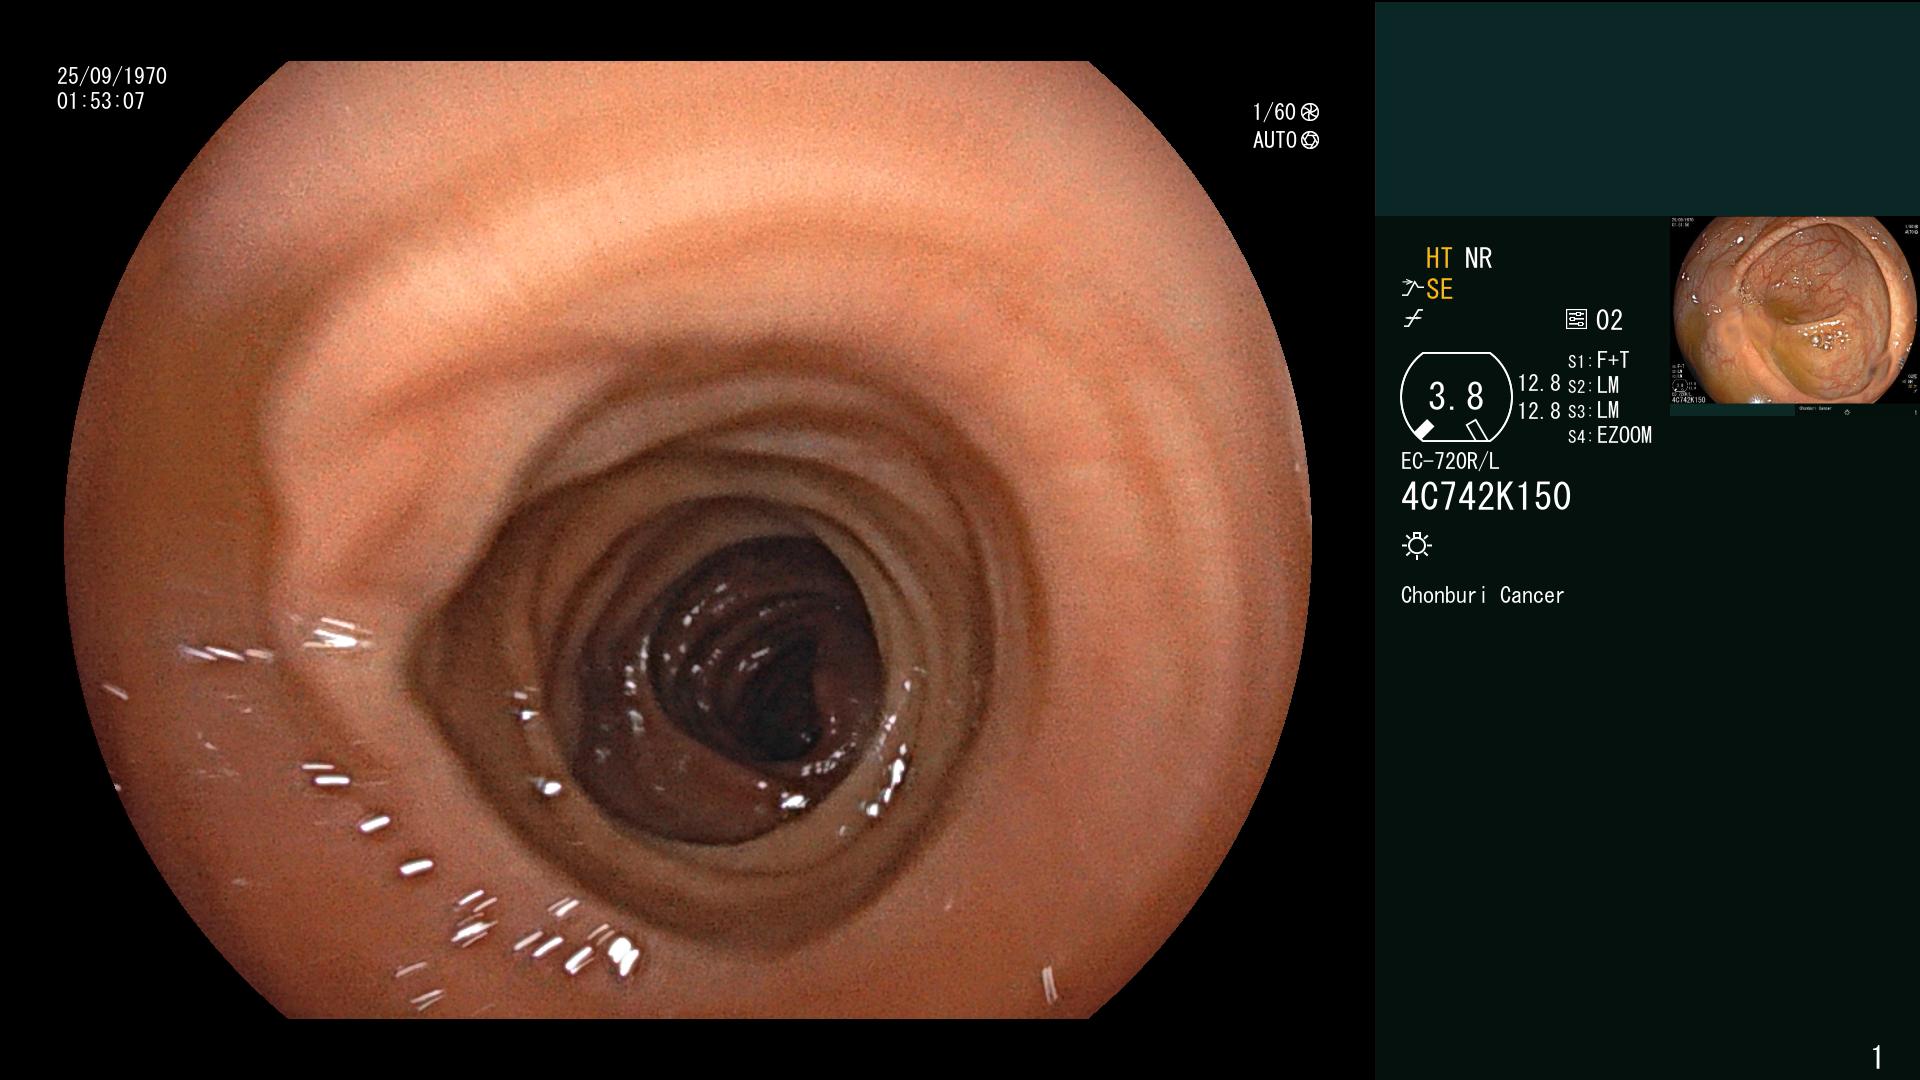The width and height of the screenshot is (1920, 1080).
Task: Click the upper 12.8 scope diameter value
Action: [1539, 383]
